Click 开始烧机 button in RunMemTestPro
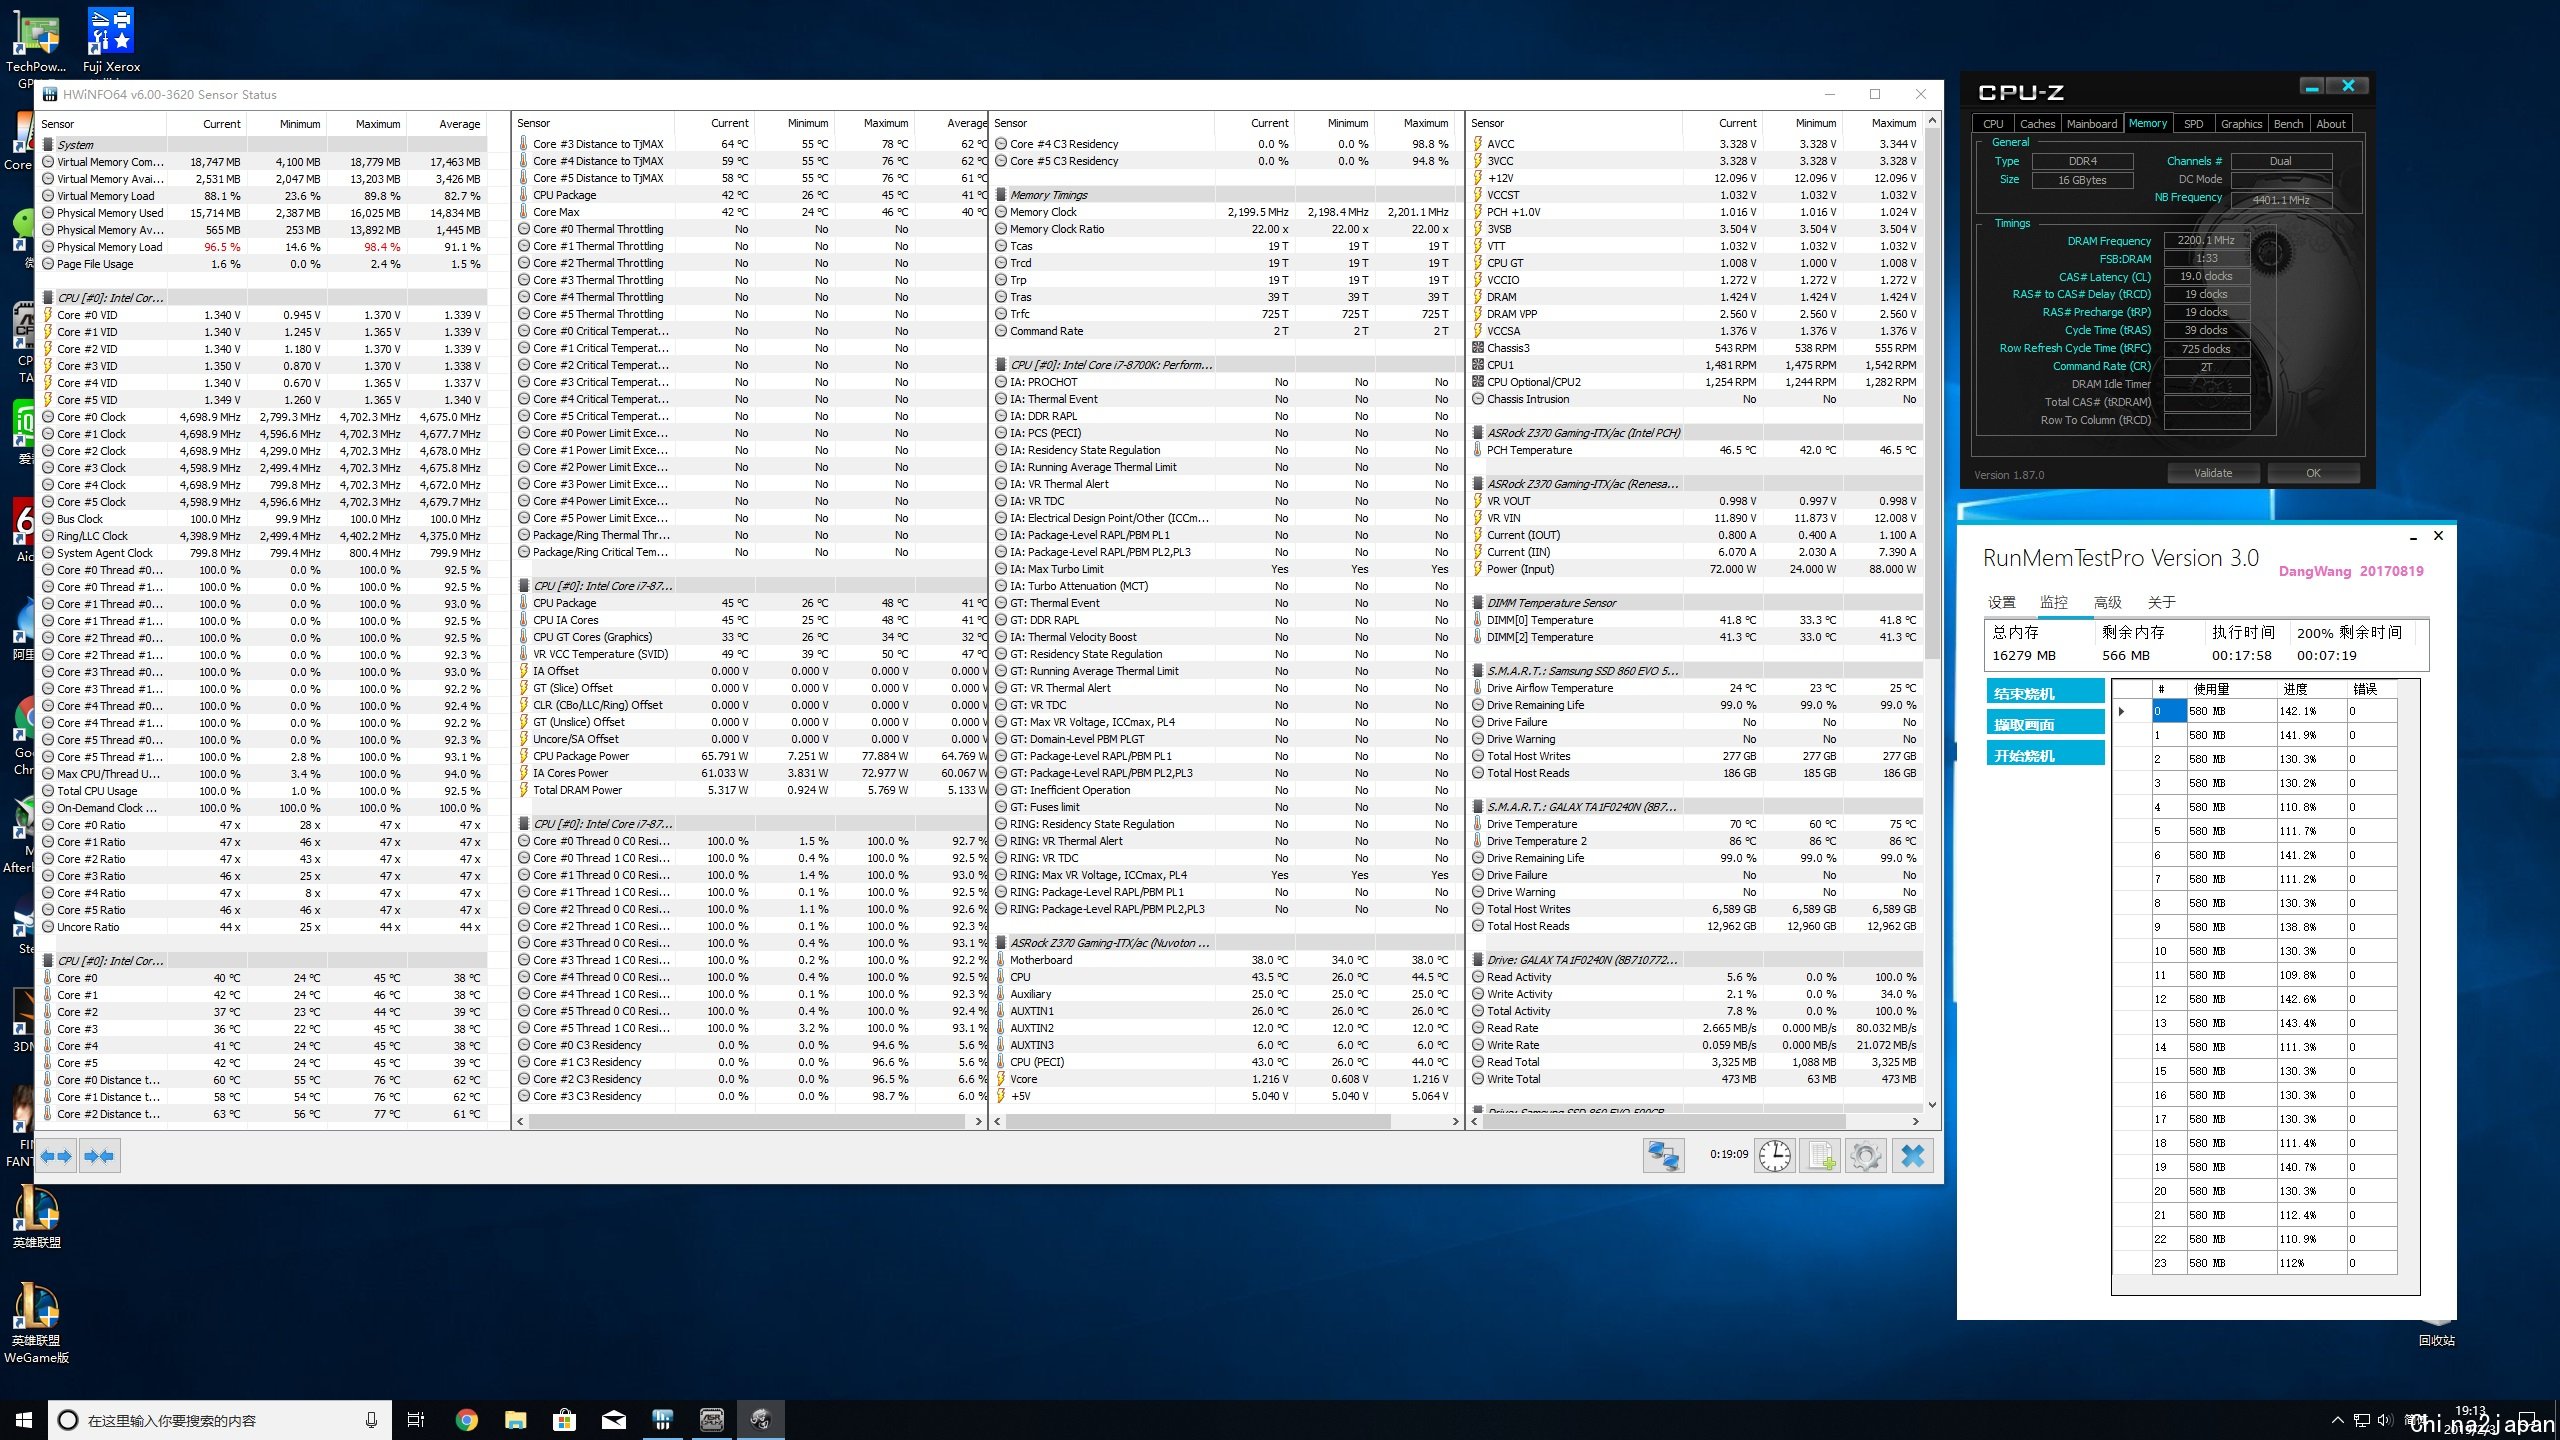The height and width of the screenshot is (1440, 2560). 2045,755
